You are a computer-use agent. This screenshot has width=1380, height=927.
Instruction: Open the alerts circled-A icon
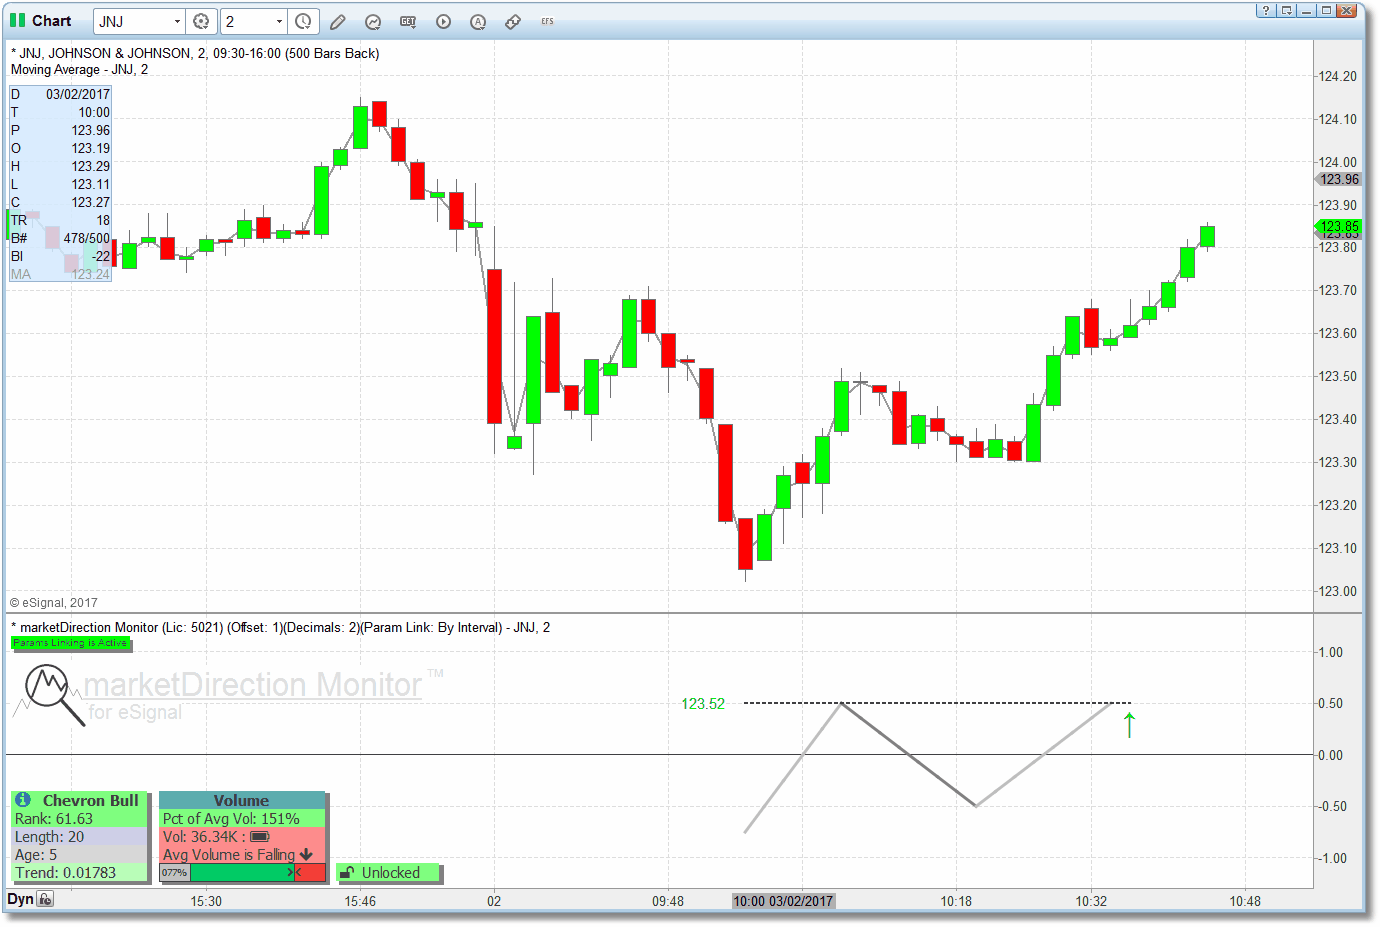point(478,21)
